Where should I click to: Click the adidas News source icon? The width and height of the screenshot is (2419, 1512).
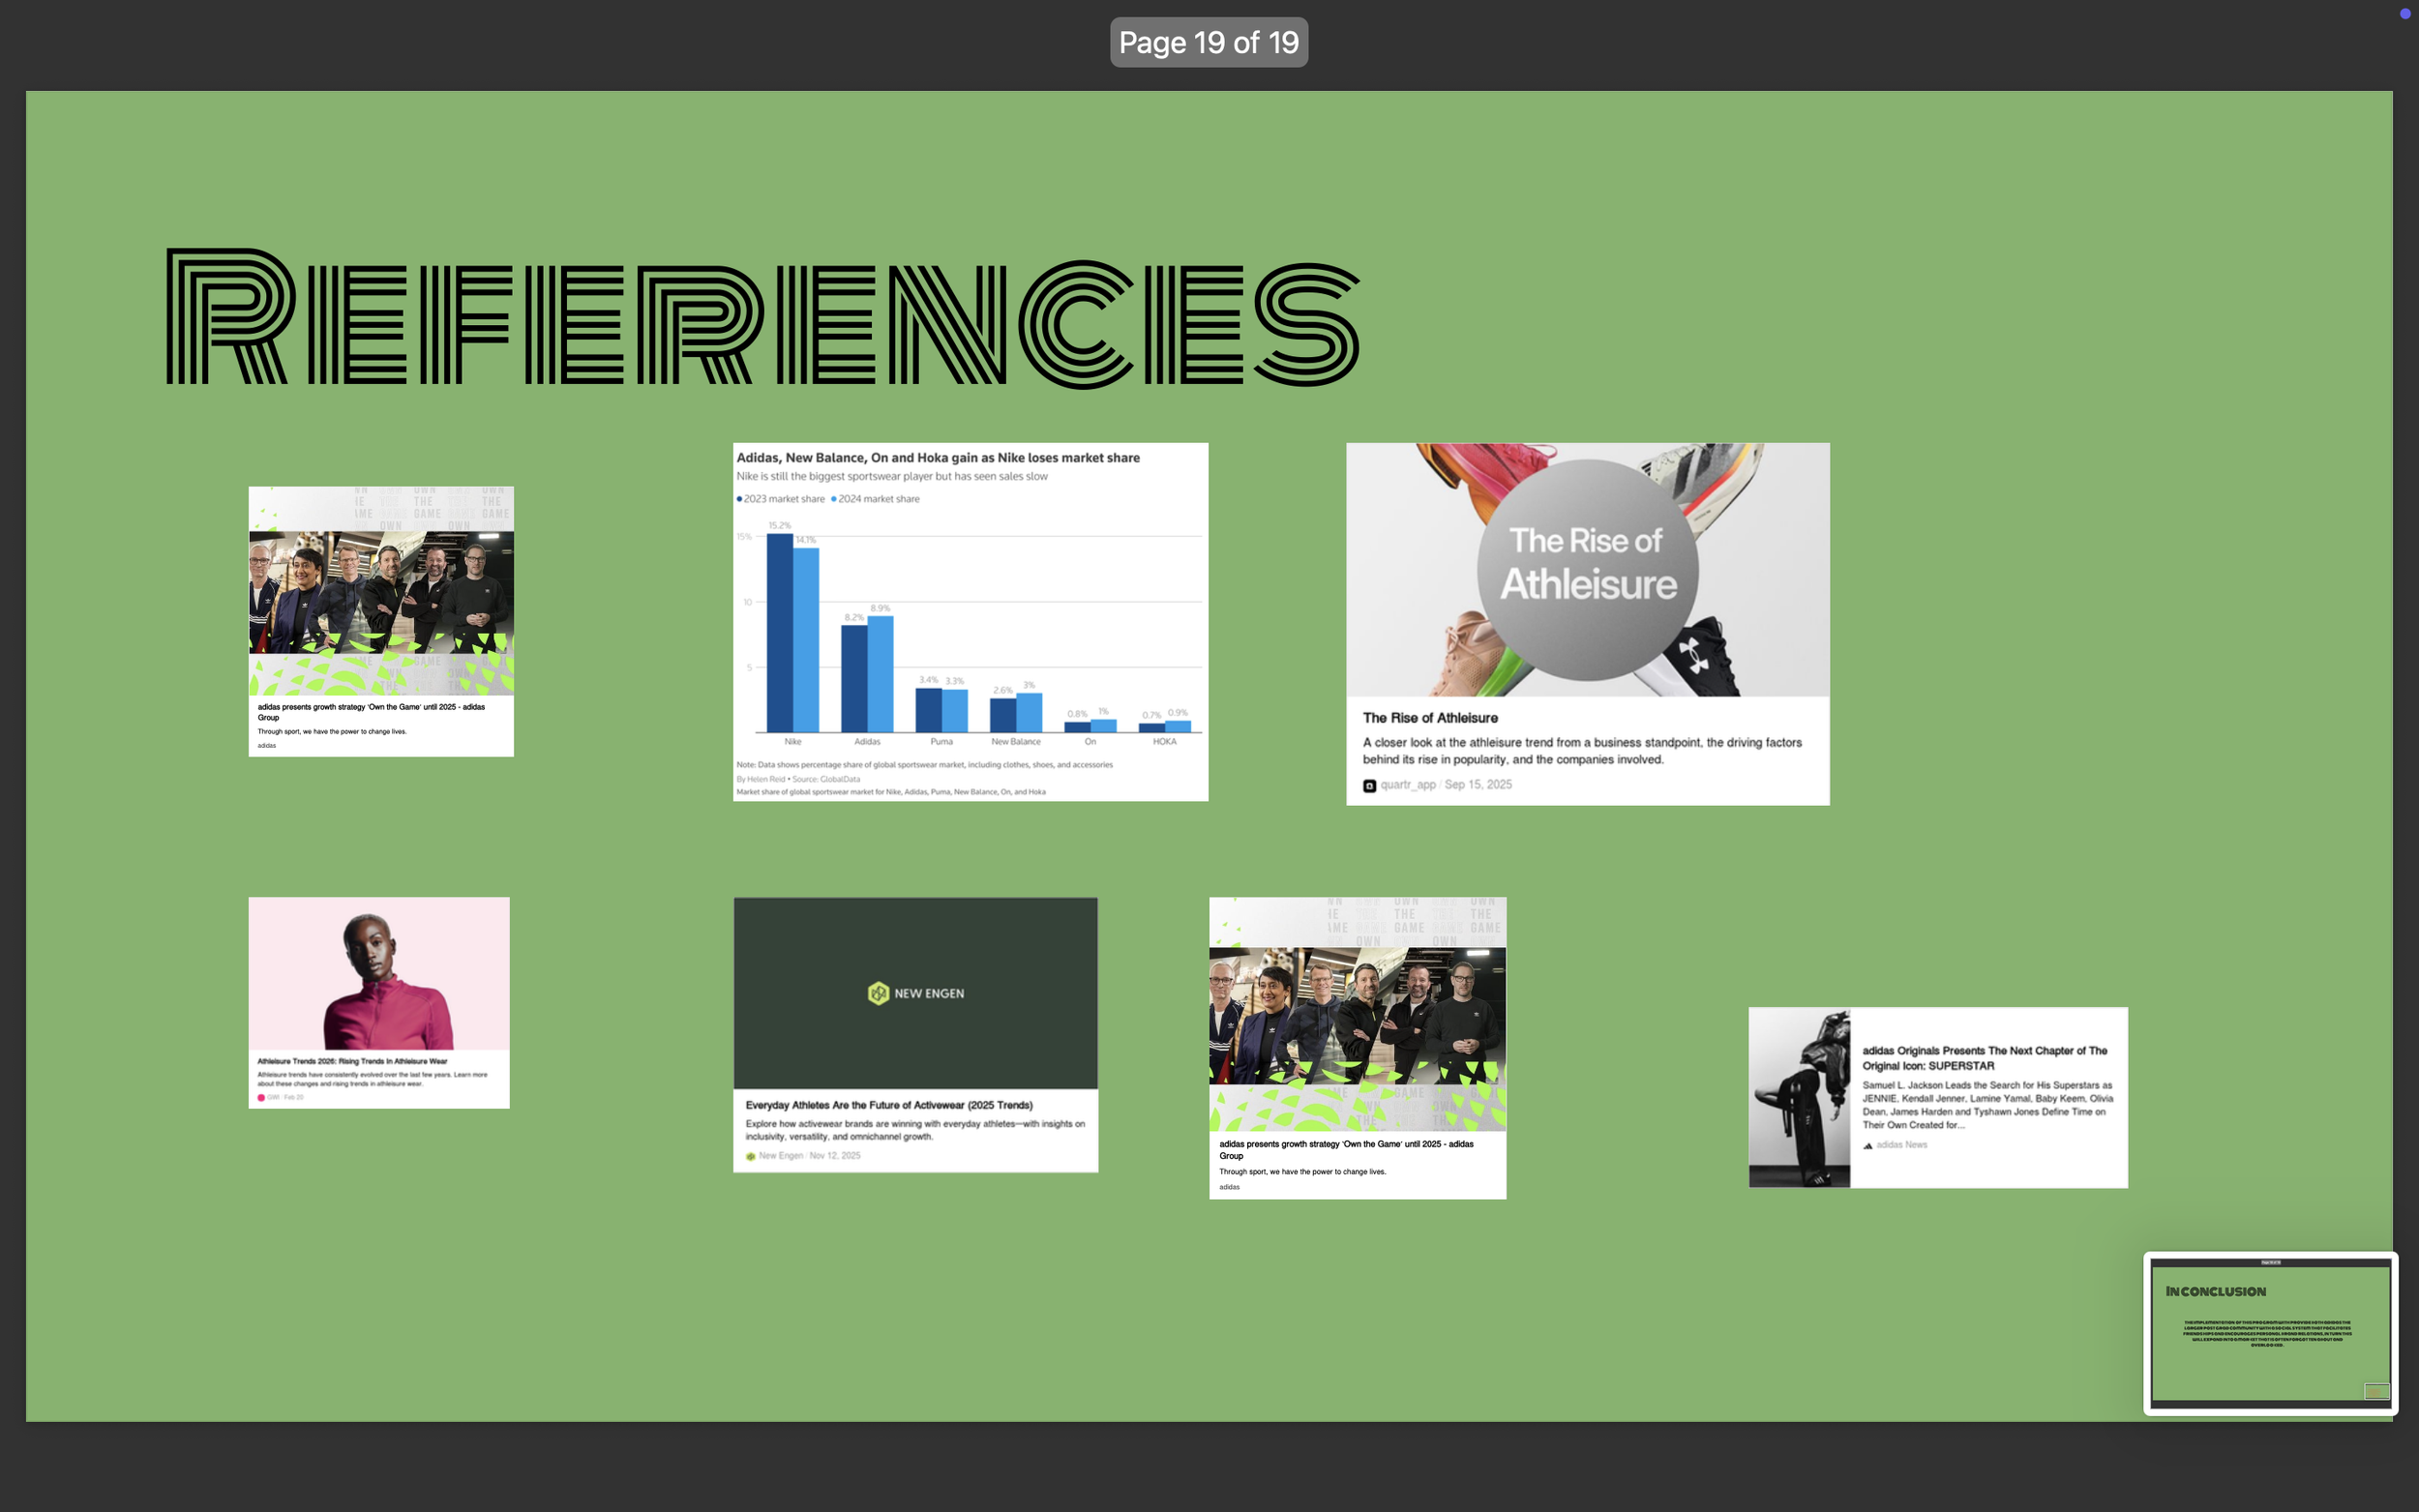coord(1868,1145)
